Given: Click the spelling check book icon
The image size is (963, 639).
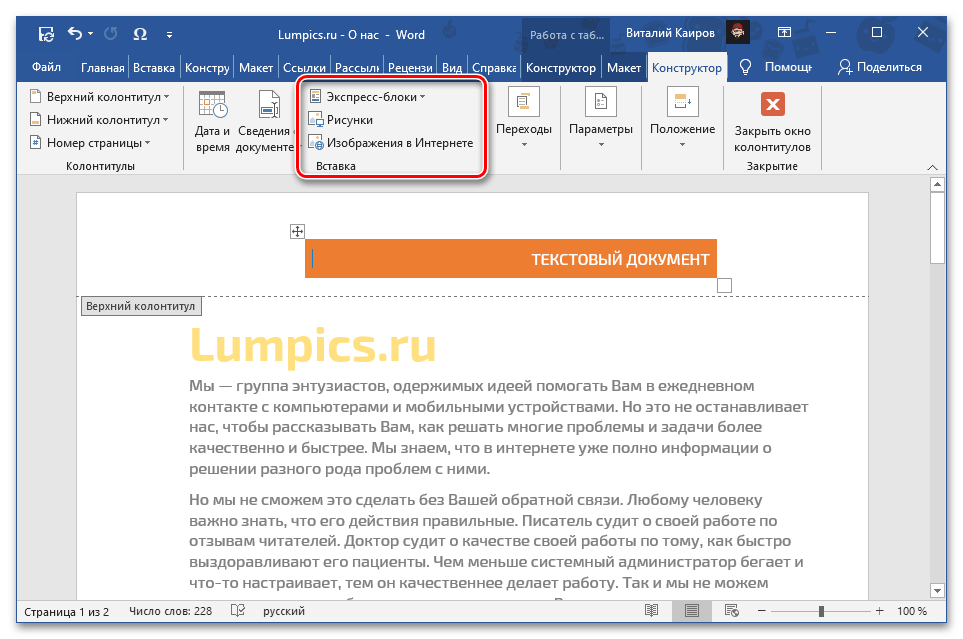Looking at the screenshot, I should (238, 610).
